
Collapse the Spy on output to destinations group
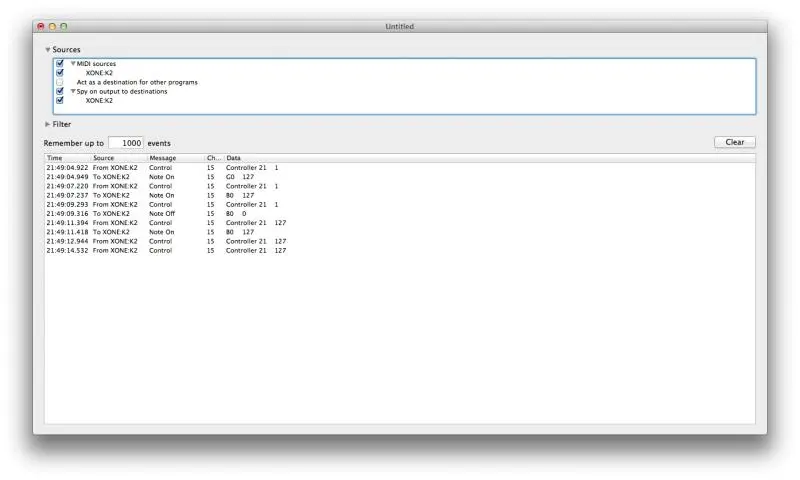coord(73,91)
